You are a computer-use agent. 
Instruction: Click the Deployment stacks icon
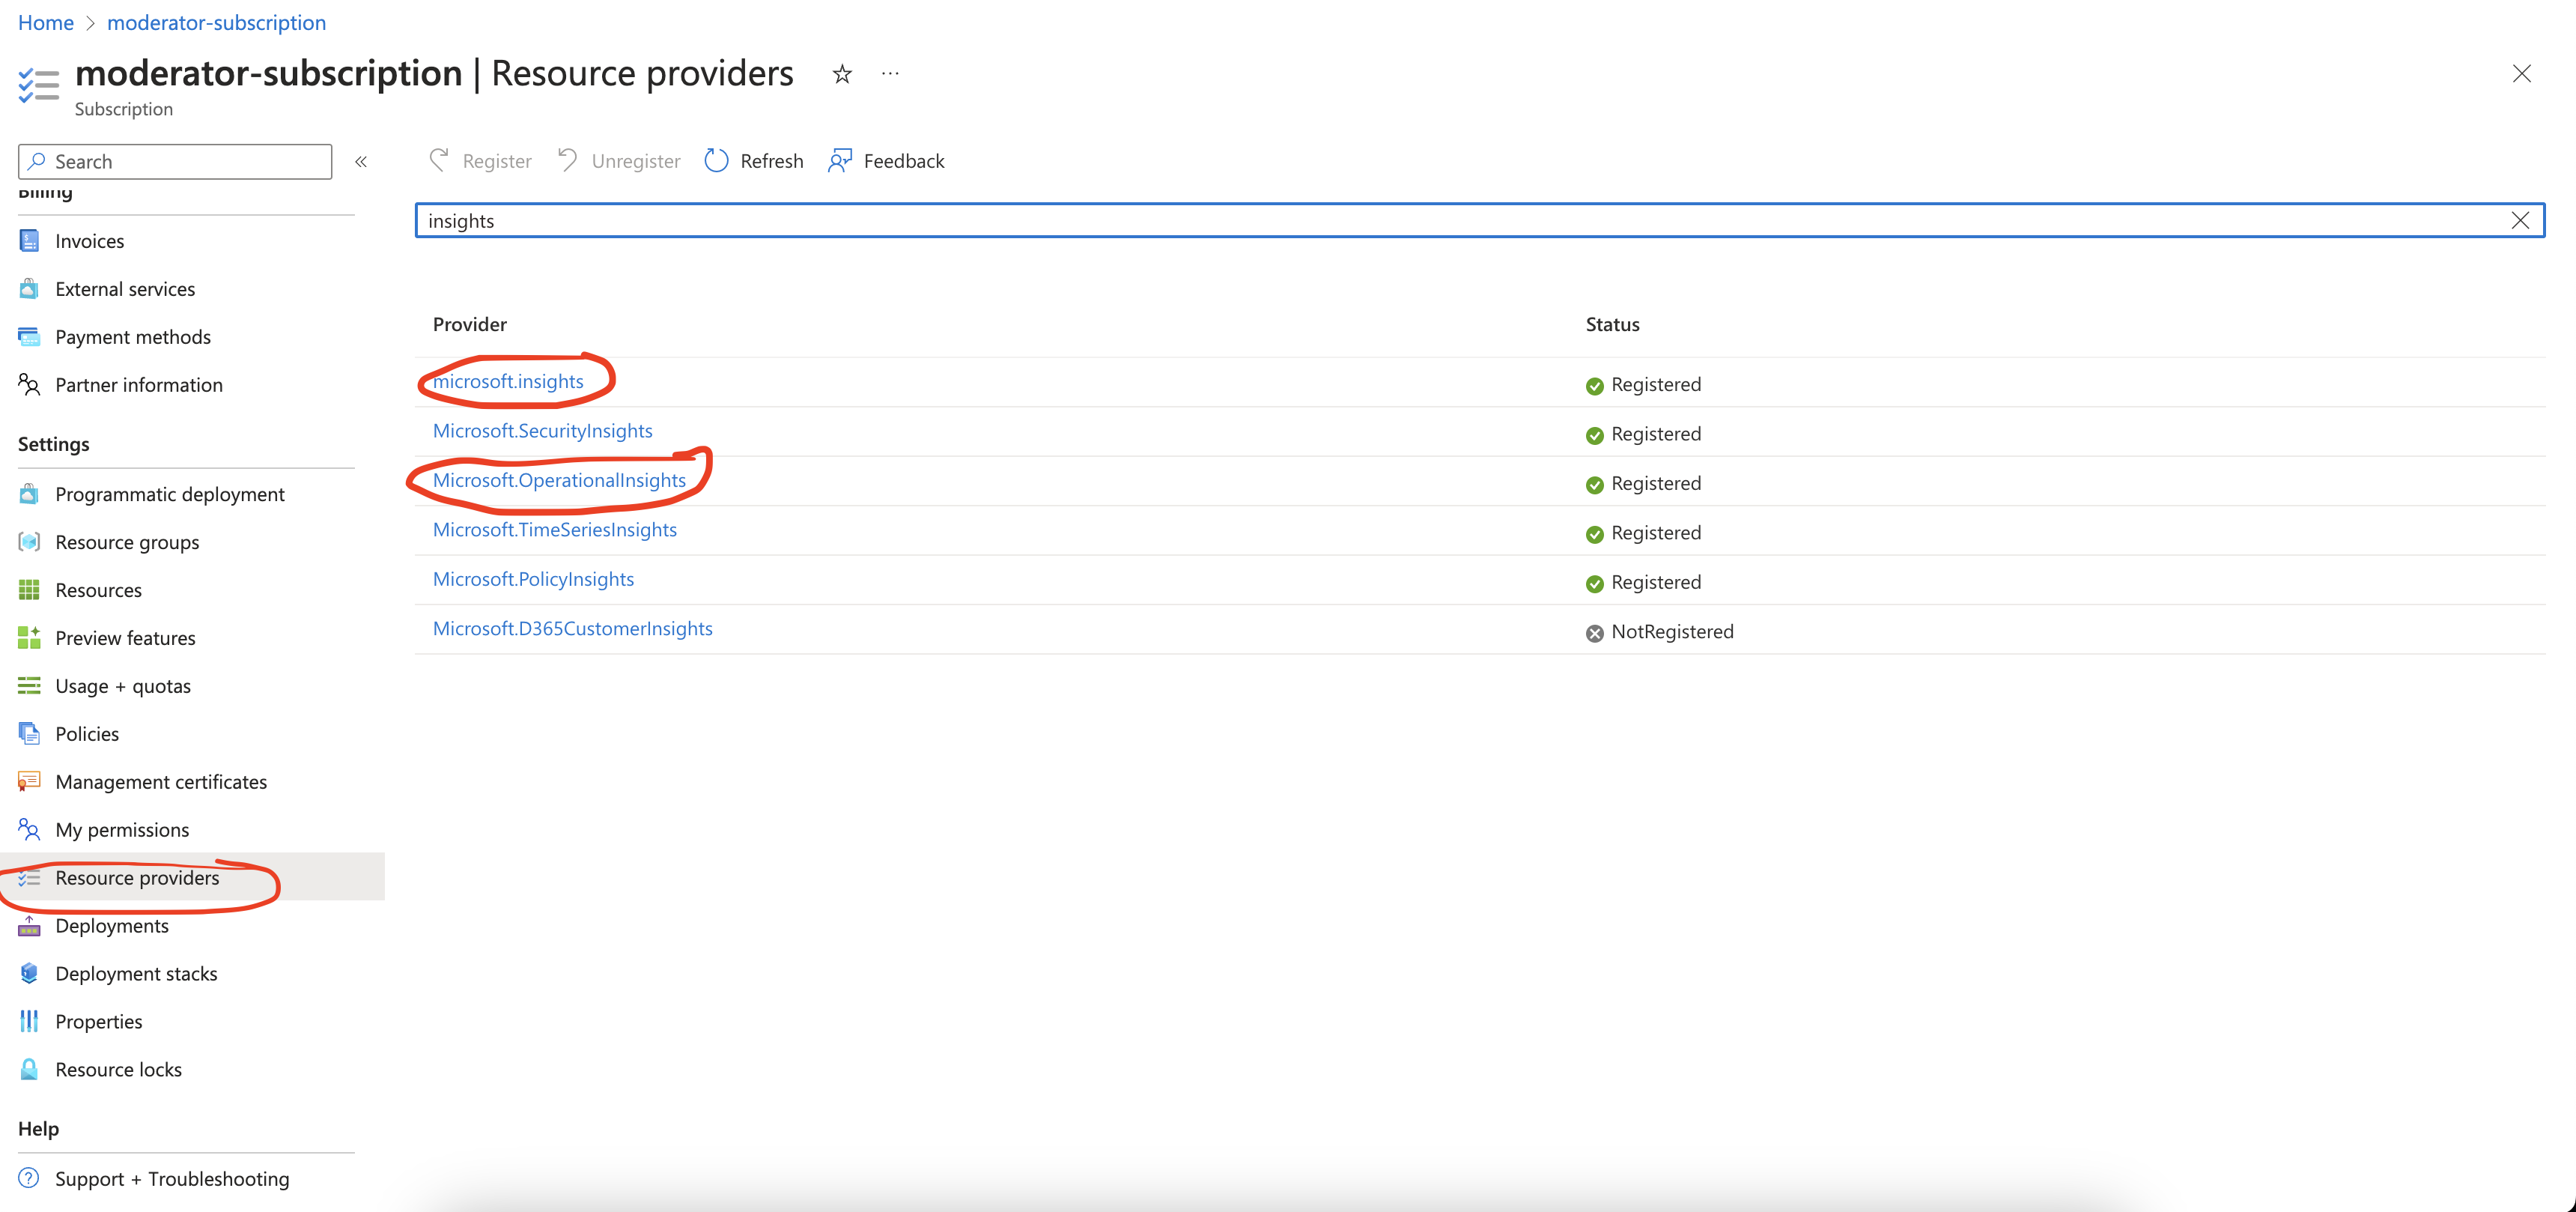29,973
